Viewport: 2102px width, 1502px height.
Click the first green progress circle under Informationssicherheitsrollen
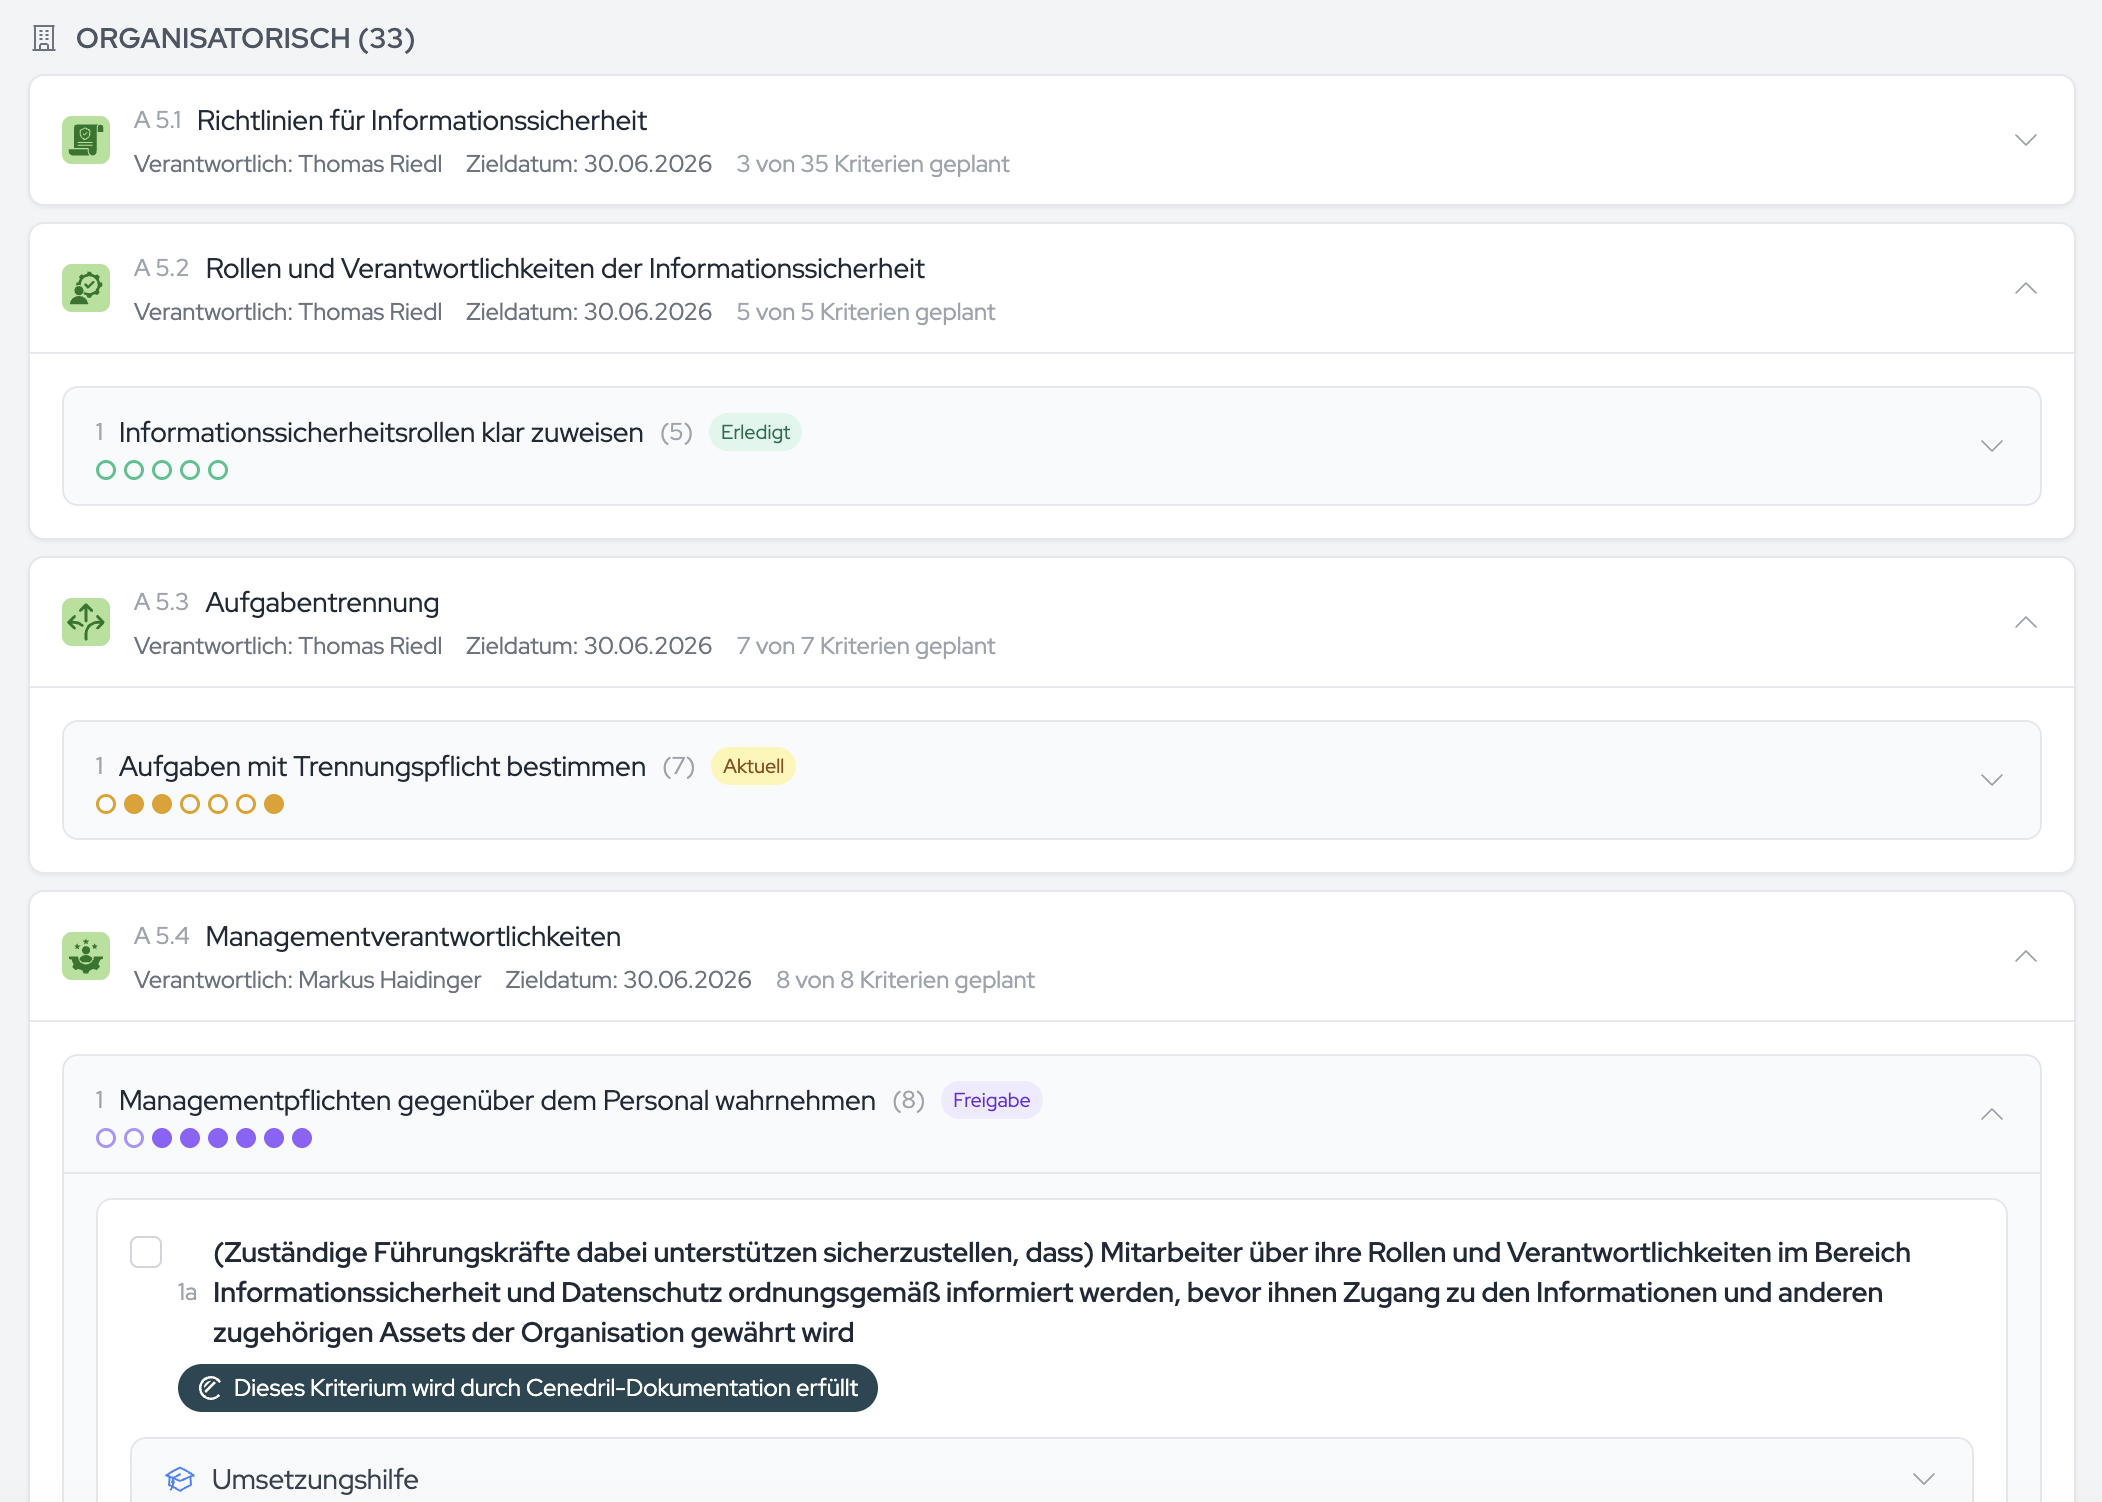(106, 470)
